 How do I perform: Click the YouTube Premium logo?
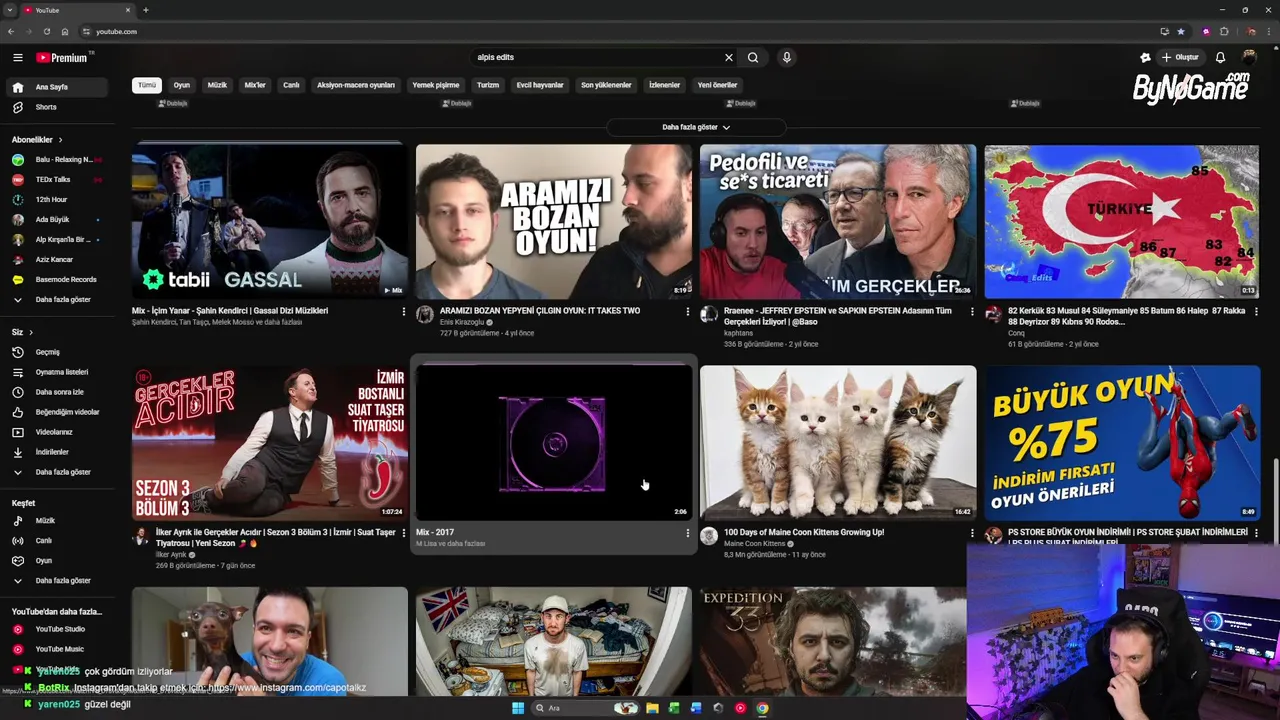(62, 58)
